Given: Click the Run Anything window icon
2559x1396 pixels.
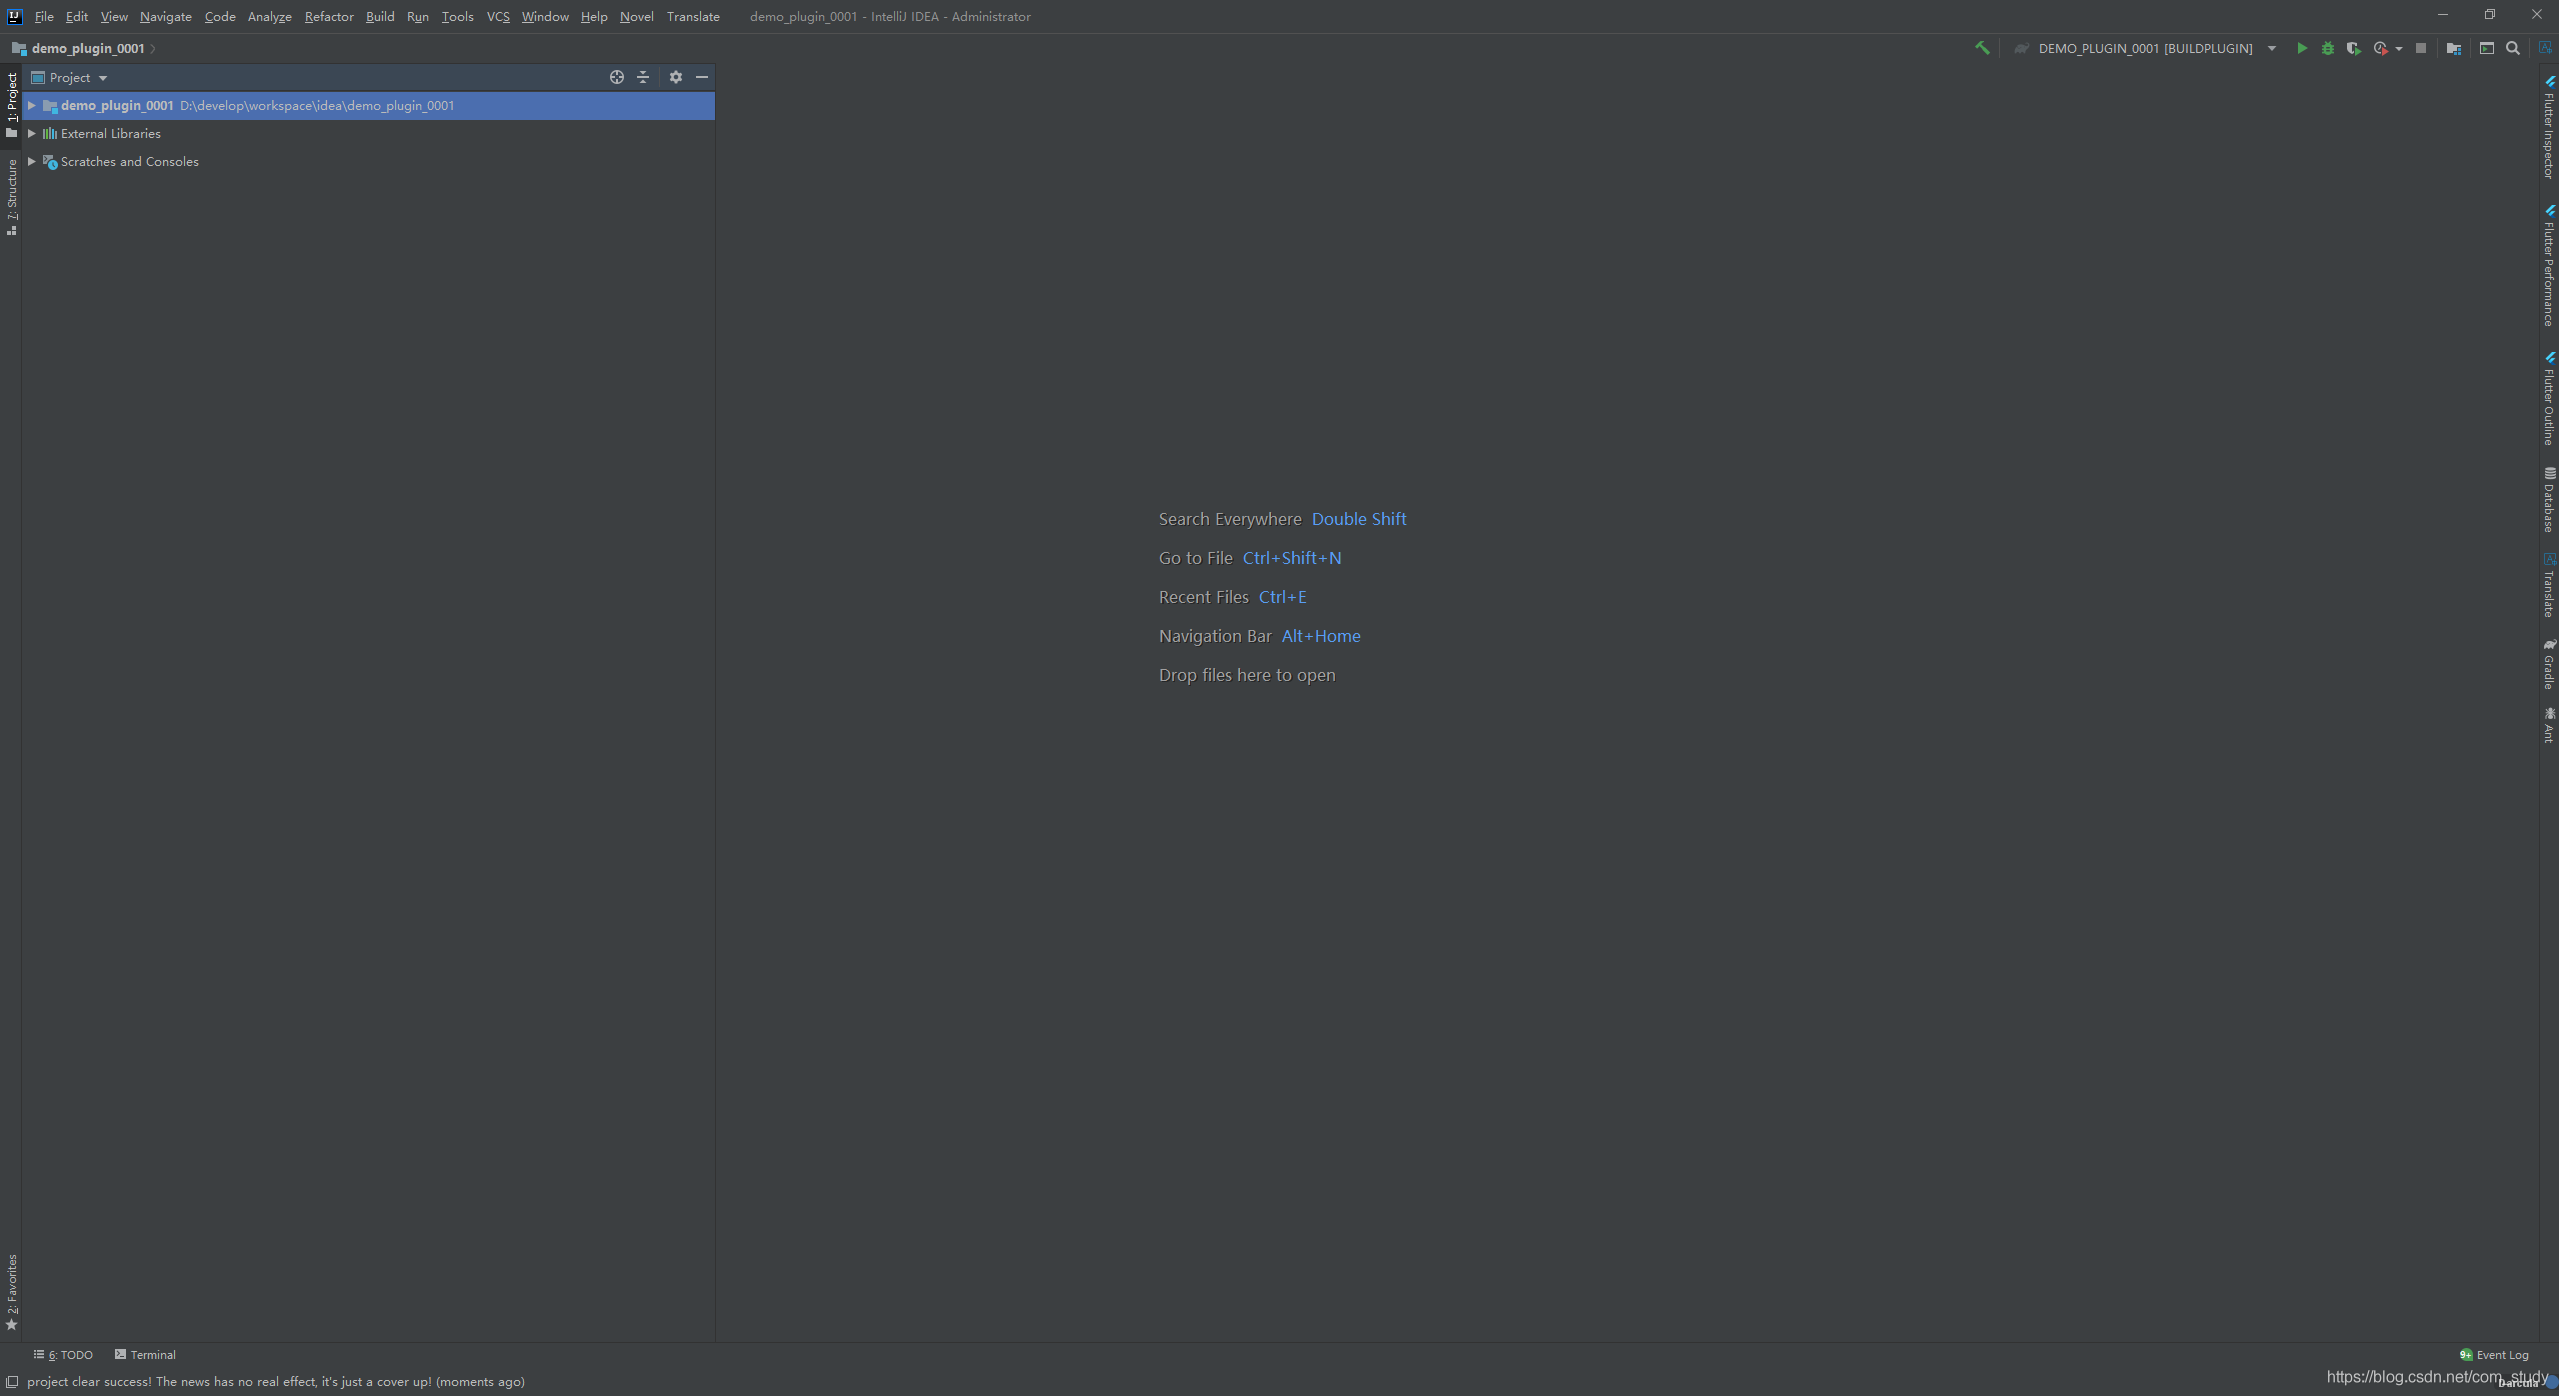Looking at the screenshot, I should click(x=2486, y=48).
